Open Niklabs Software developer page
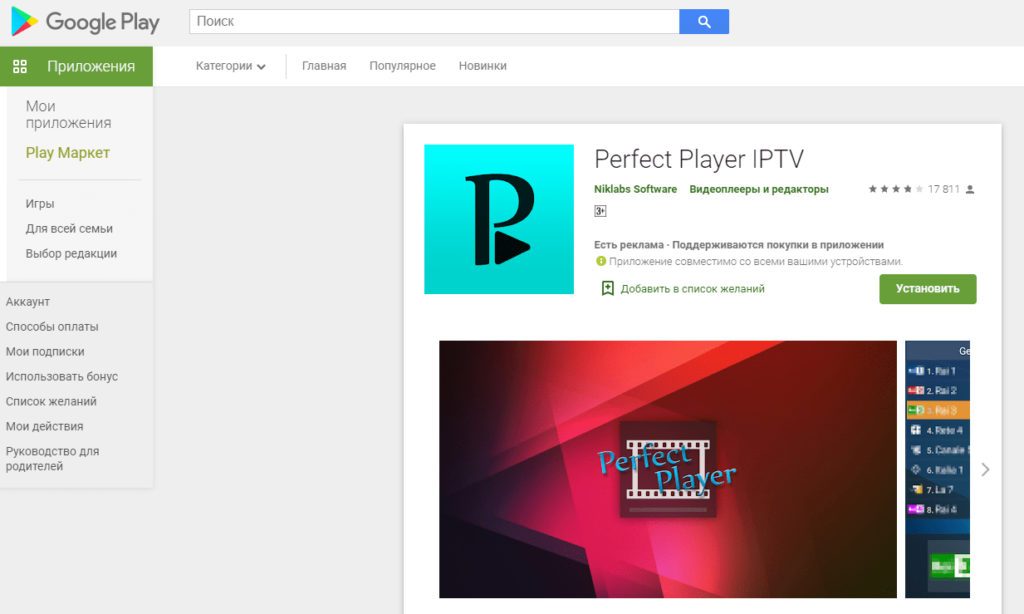The width and height of the screenshot is (1024, 614). tap(635, 189)
